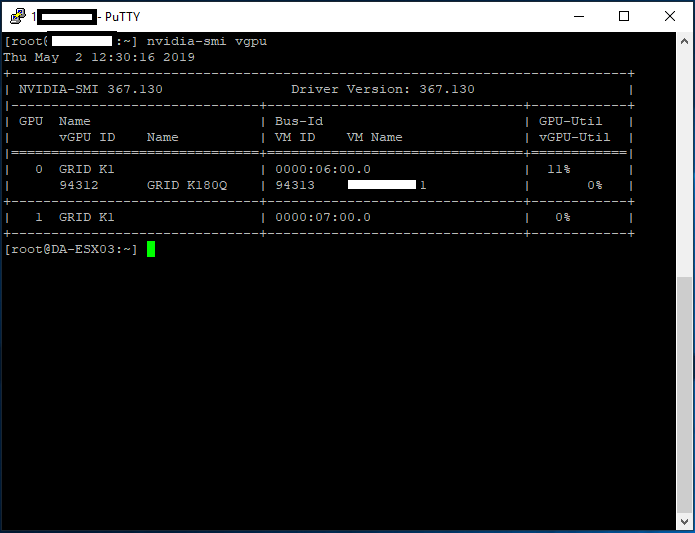The image size is (695, 533).
Task: Click VM ID value '94313'
Action: tap(295, 185)
